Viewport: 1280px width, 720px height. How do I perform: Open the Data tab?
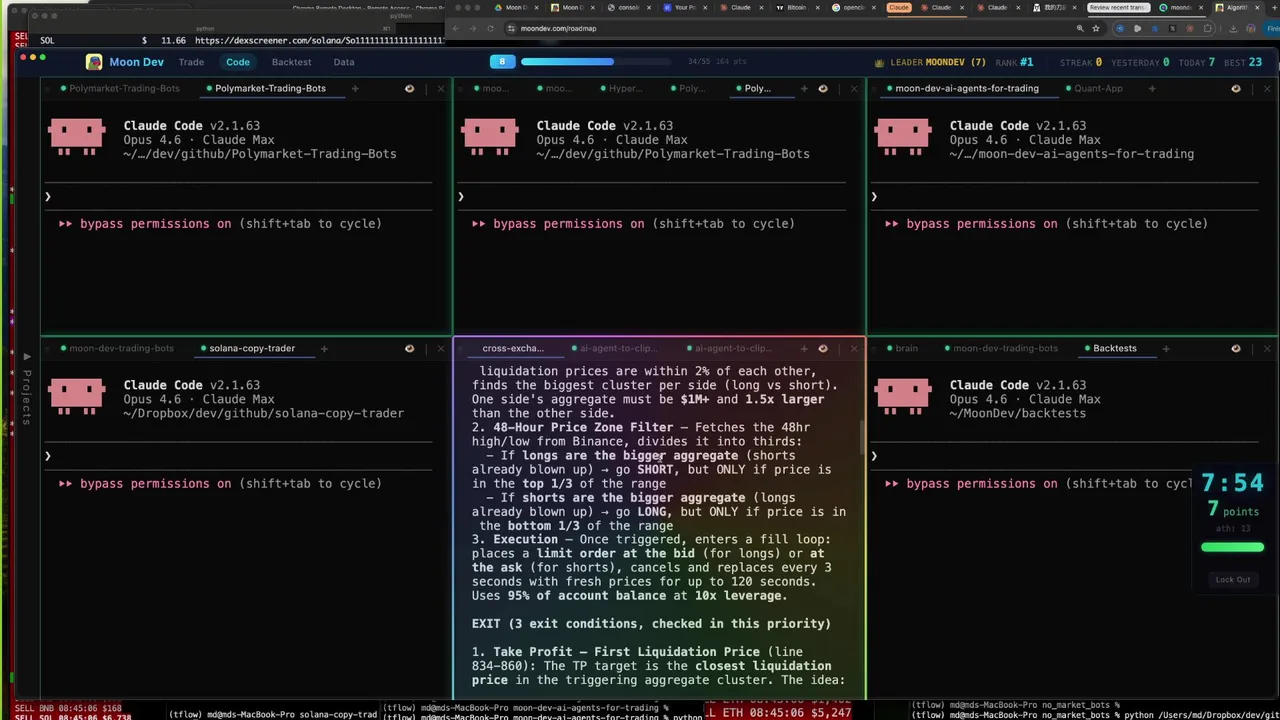coord(344,62)
